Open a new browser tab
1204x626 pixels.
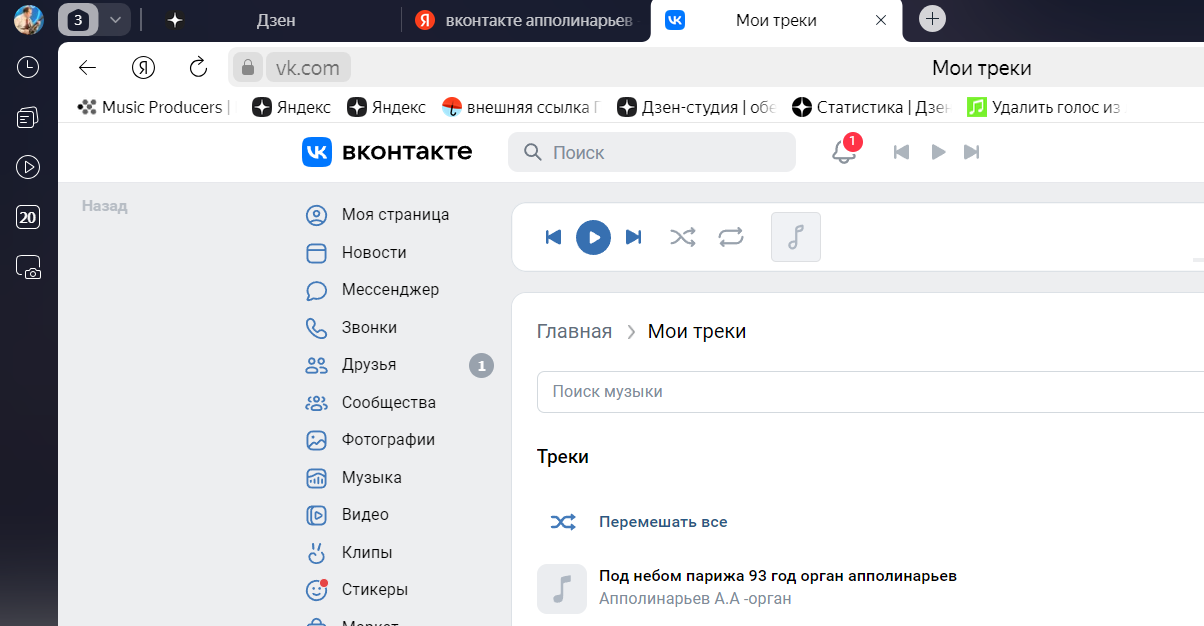pyautogui.click(x=932, y=19)
